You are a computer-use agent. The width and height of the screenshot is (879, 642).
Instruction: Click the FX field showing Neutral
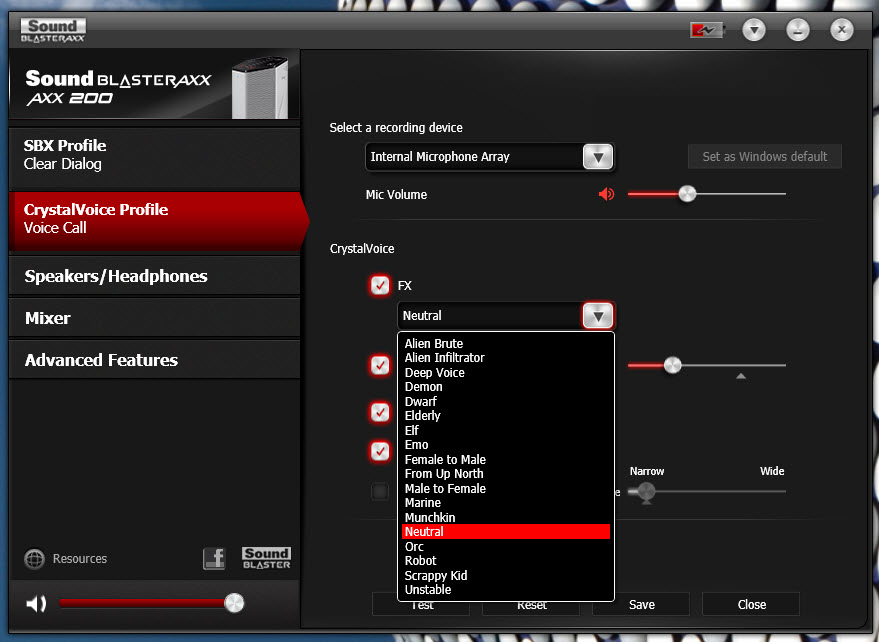point(491,316)
